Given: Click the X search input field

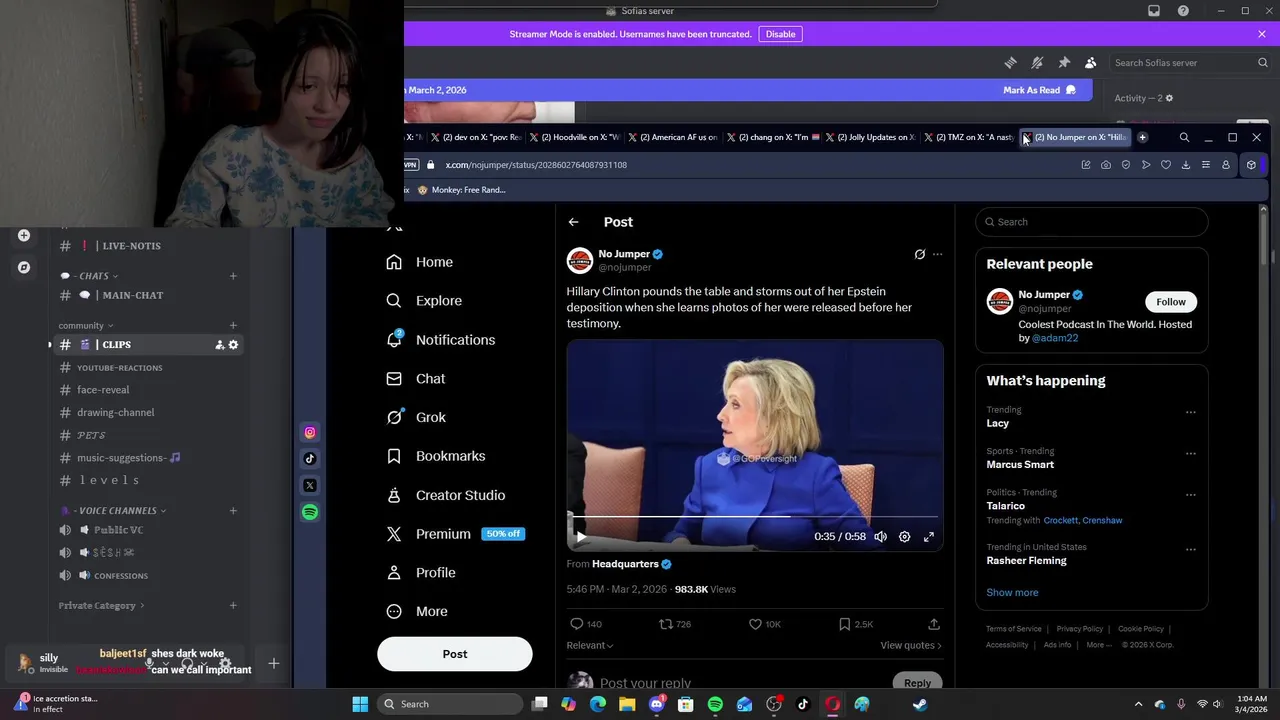Looking at the screenshot, I should click(1092, 222).
